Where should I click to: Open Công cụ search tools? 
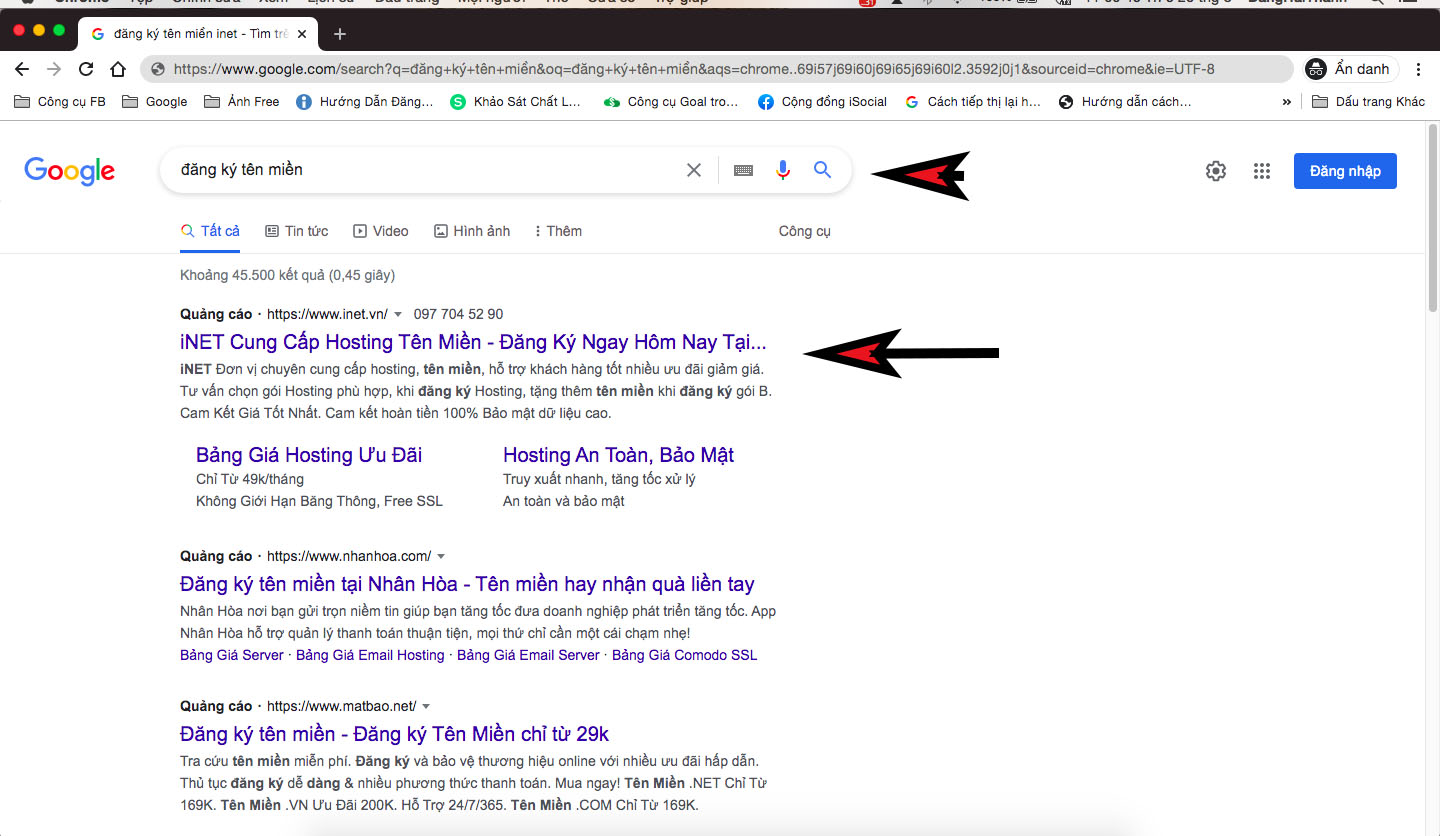(x=805, y=231)
